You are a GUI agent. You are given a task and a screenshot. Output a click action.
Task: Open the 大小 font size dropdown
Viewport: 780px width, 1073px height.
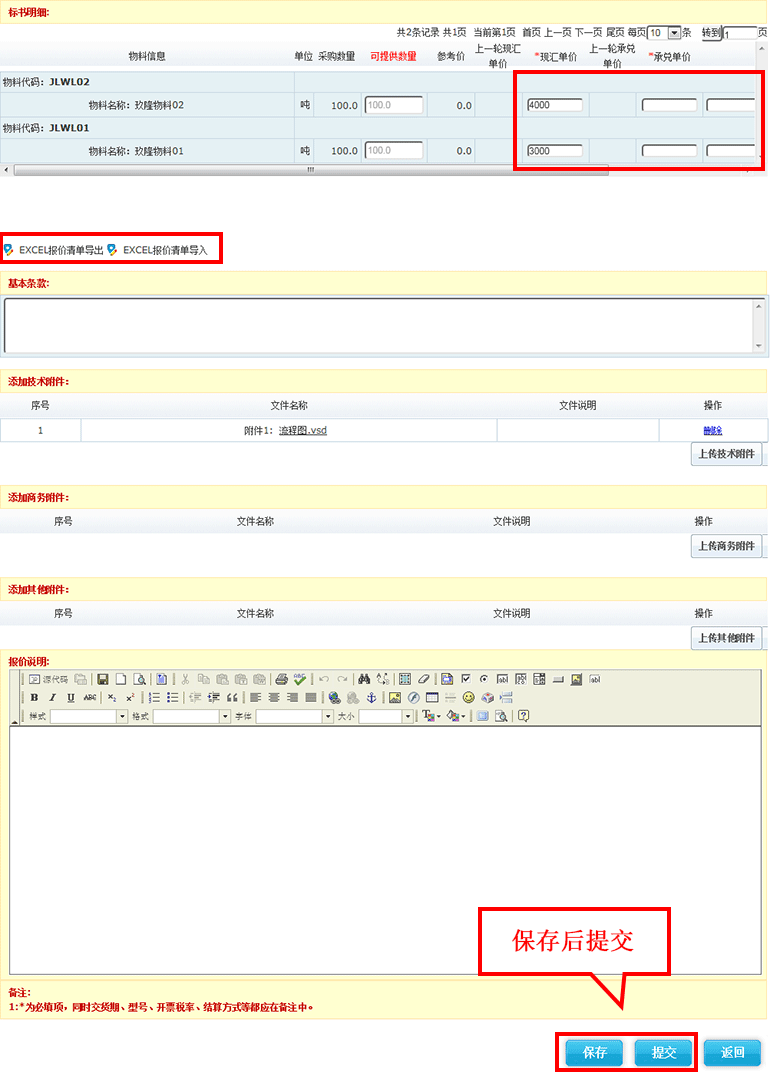pyautogui.click(x=408, y=716)
